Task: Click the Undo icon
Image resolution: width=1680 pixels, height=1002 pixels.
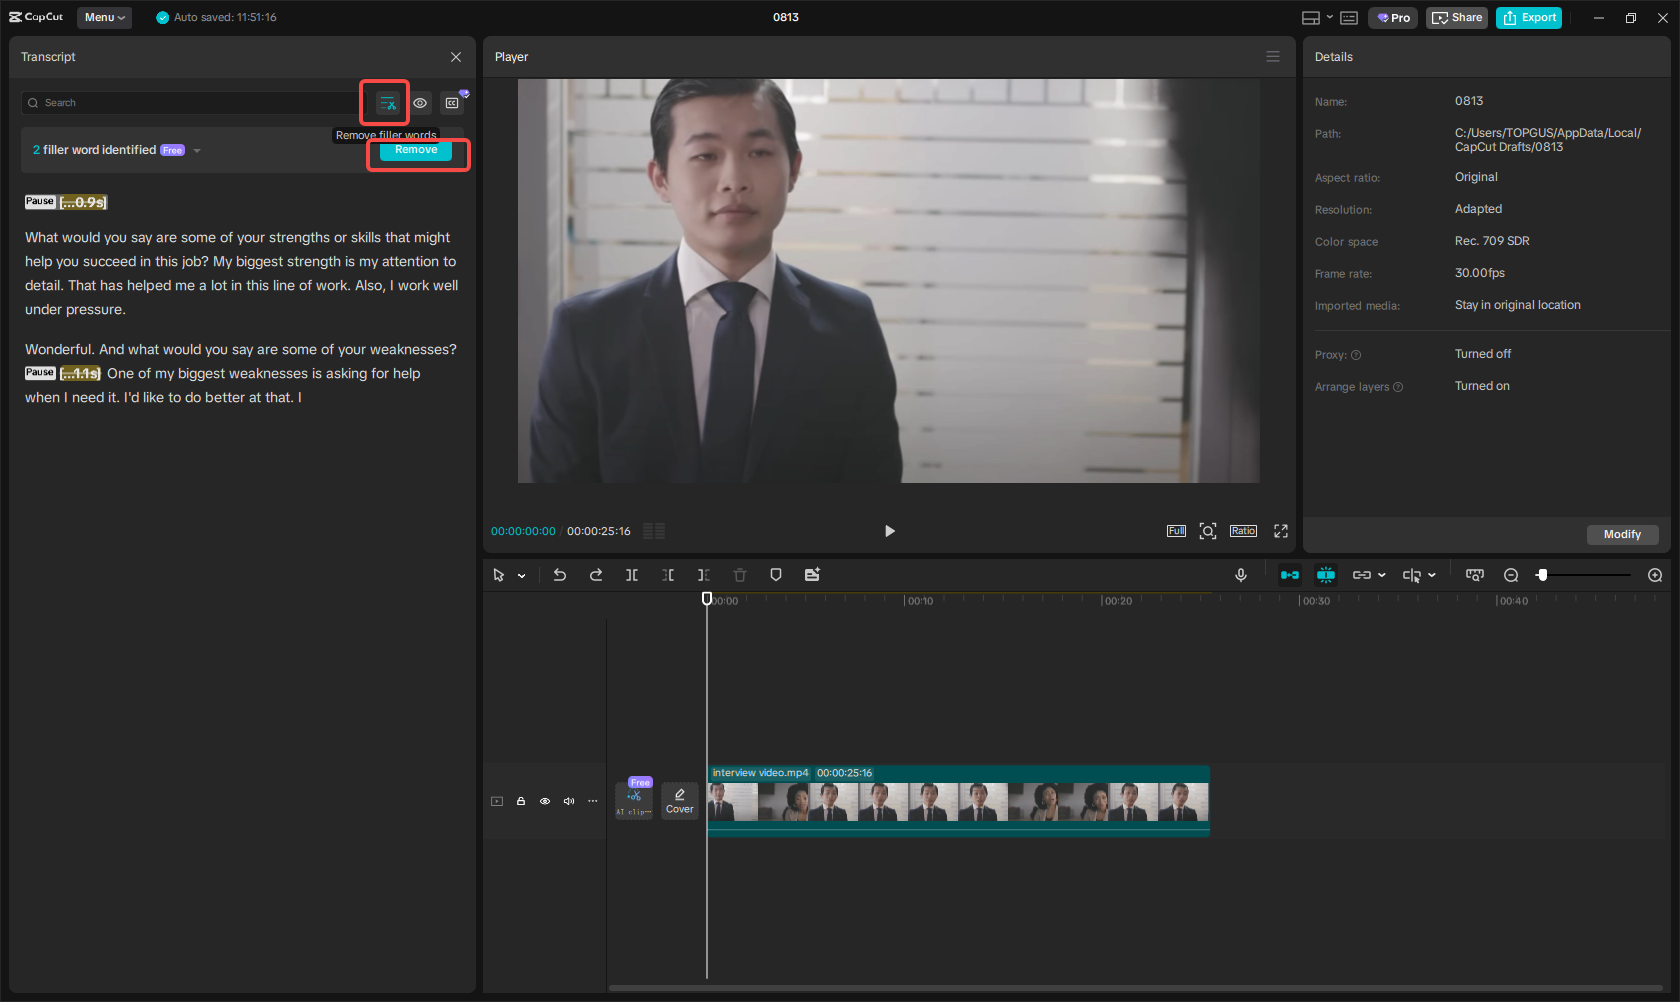Action: (x=559, y=575)
